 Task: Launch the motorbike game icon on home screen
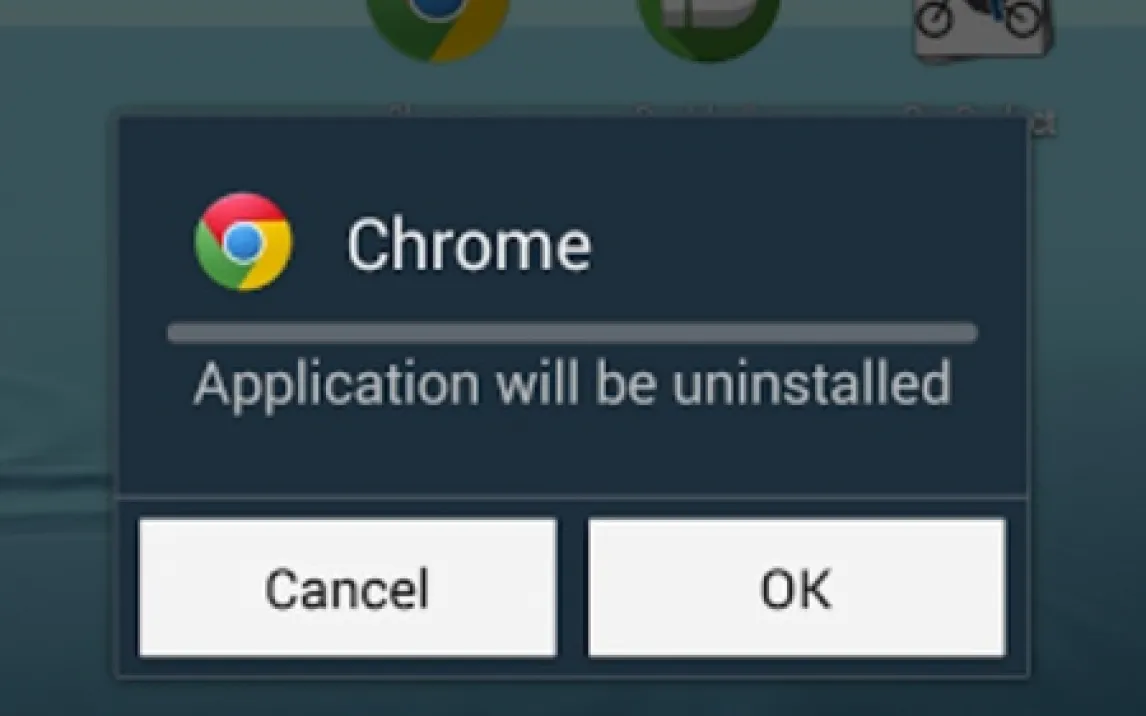coord(984,29)
